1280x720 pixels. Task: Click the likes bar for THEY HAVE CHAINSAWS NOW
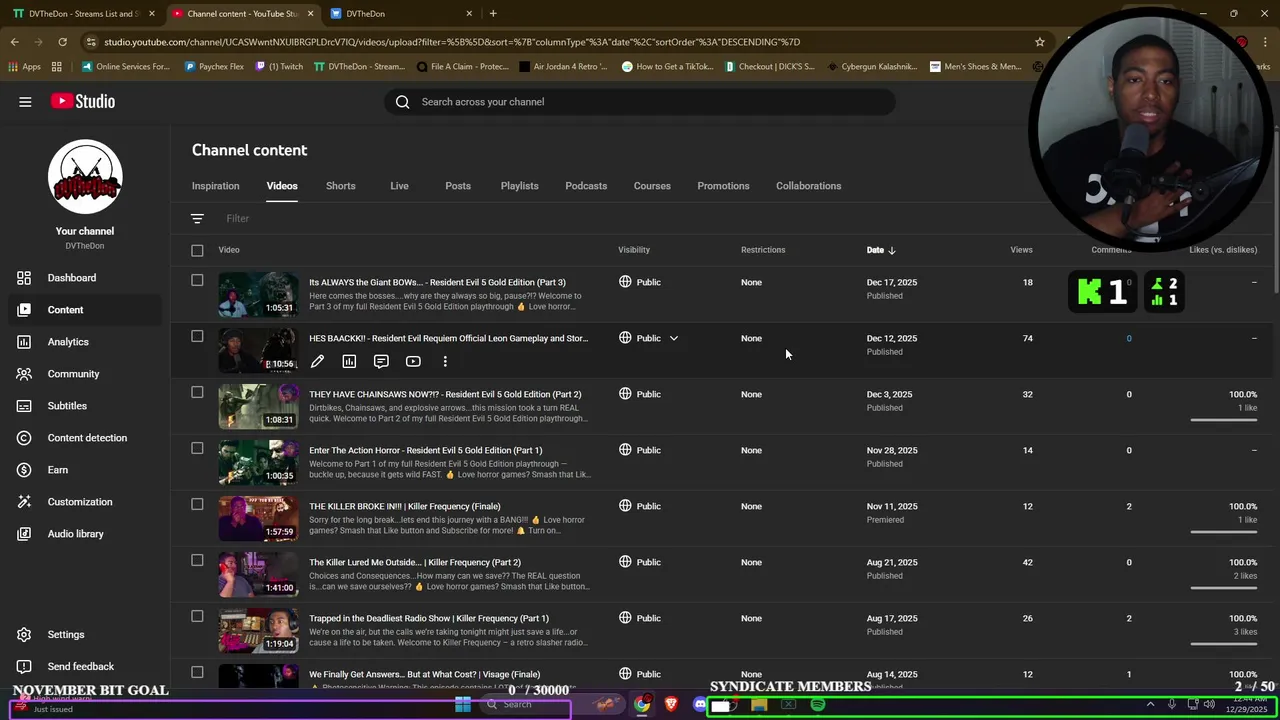point(1223,420)
